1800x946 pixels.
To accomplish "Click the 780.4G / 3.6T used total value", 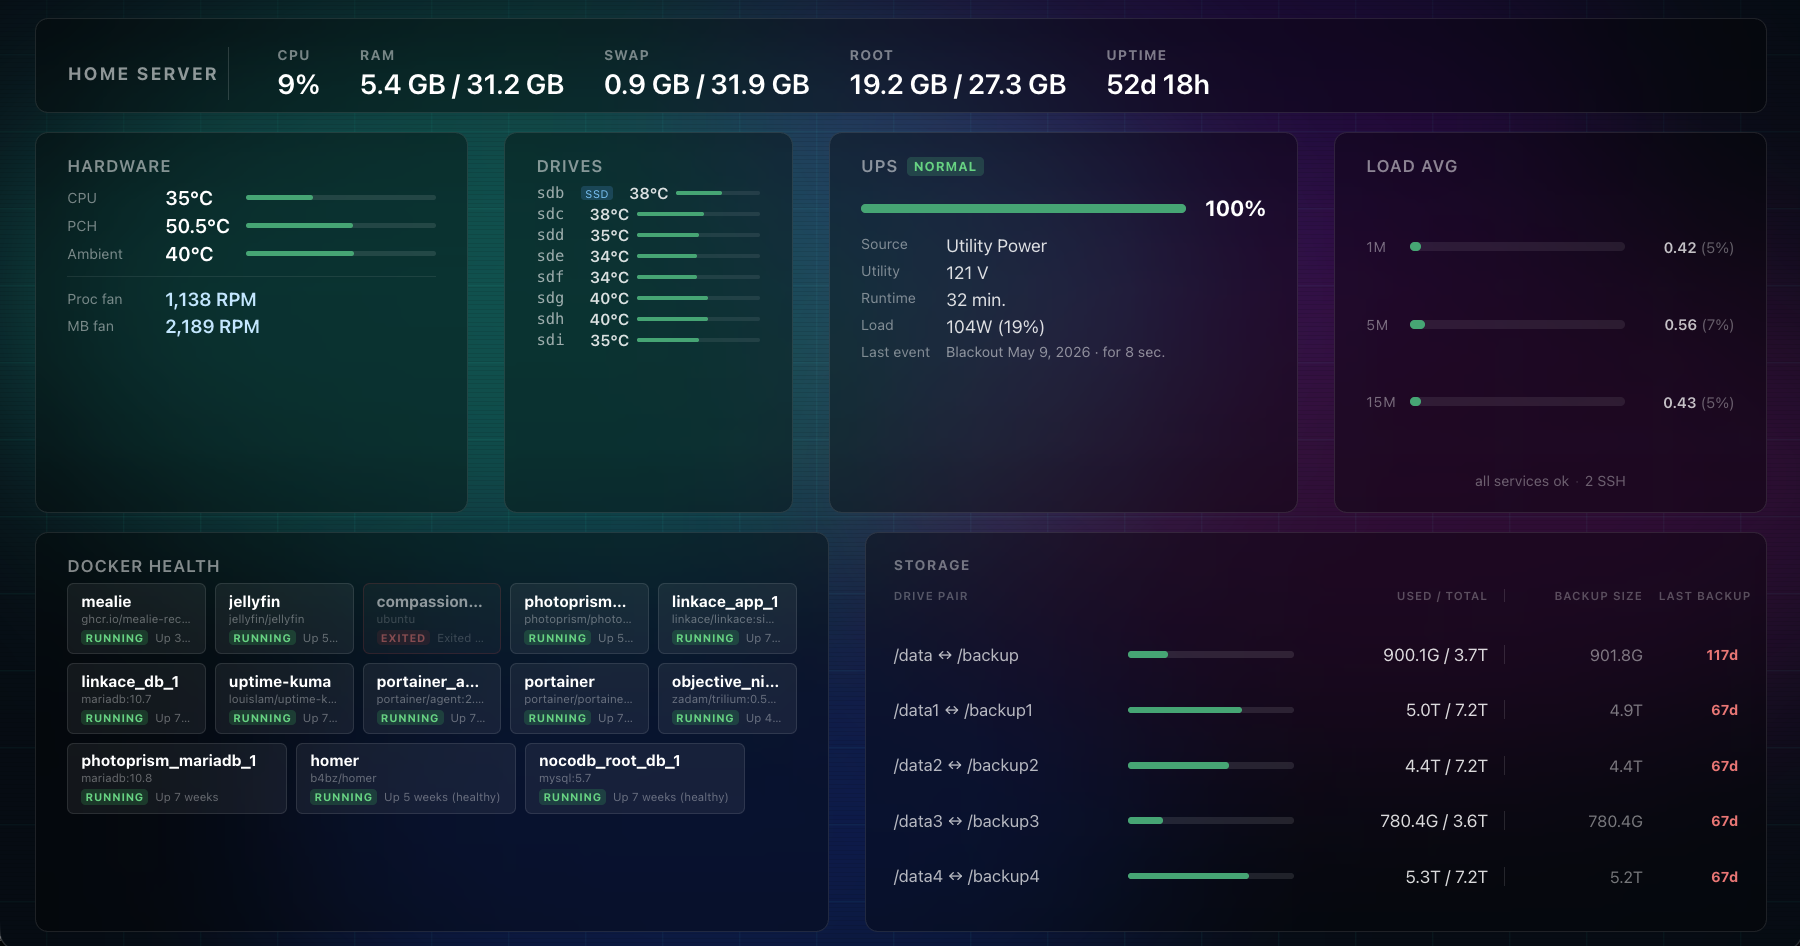I will click(1433, 822).
